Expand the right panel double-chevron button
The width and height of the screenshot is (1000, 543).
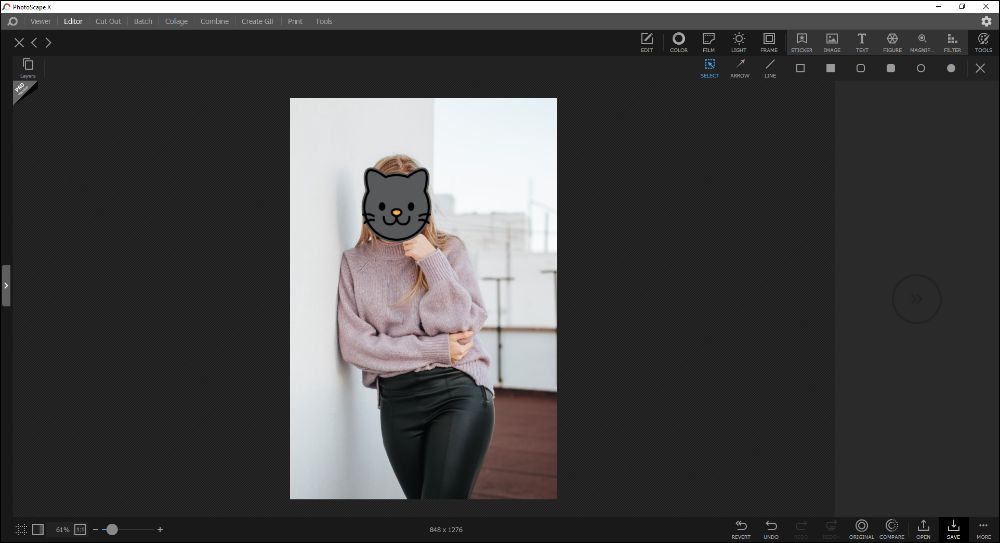coord(916,298)
